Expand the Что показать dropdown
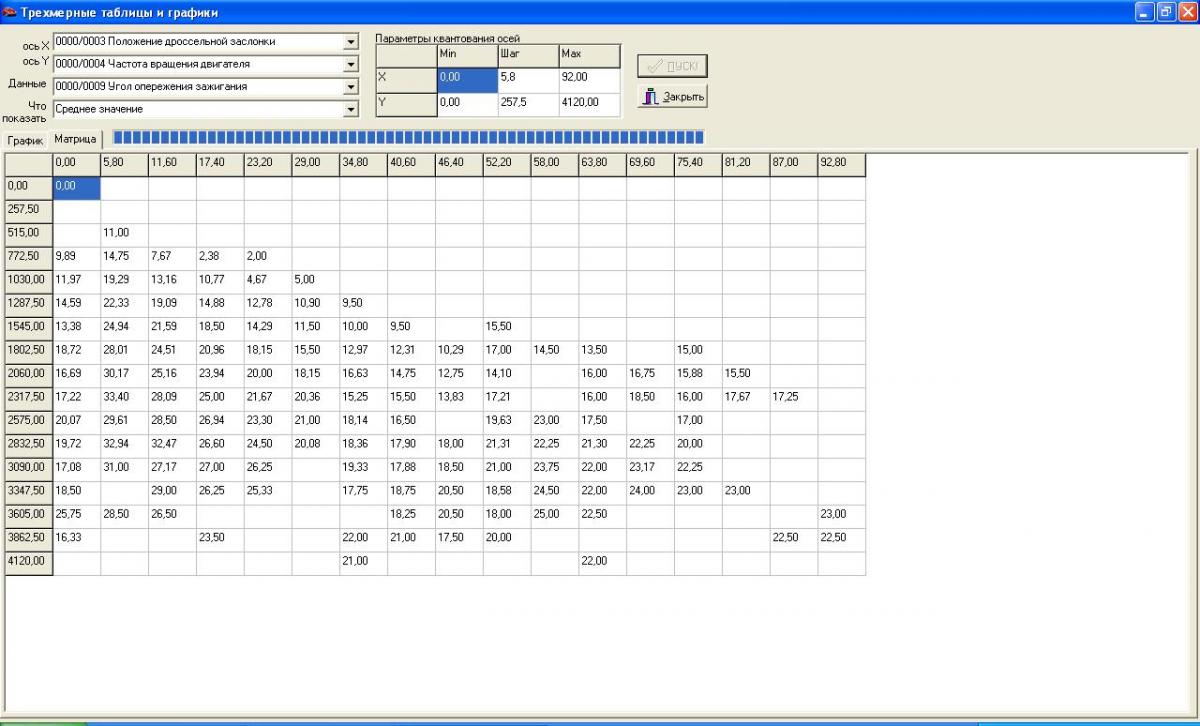Image resolution: width=1200 pixels, height=726 pixels. (x=350, y=109)
